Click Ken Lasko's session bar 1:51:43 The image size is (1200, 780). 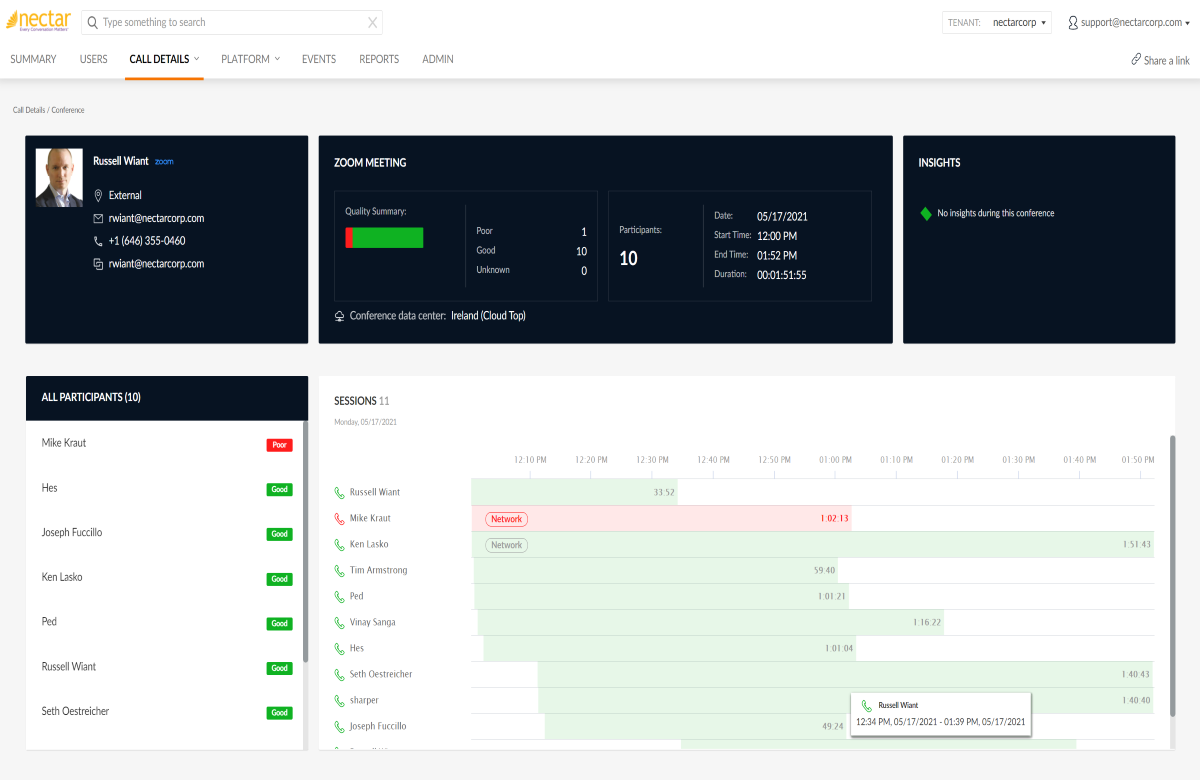point(812,544)
